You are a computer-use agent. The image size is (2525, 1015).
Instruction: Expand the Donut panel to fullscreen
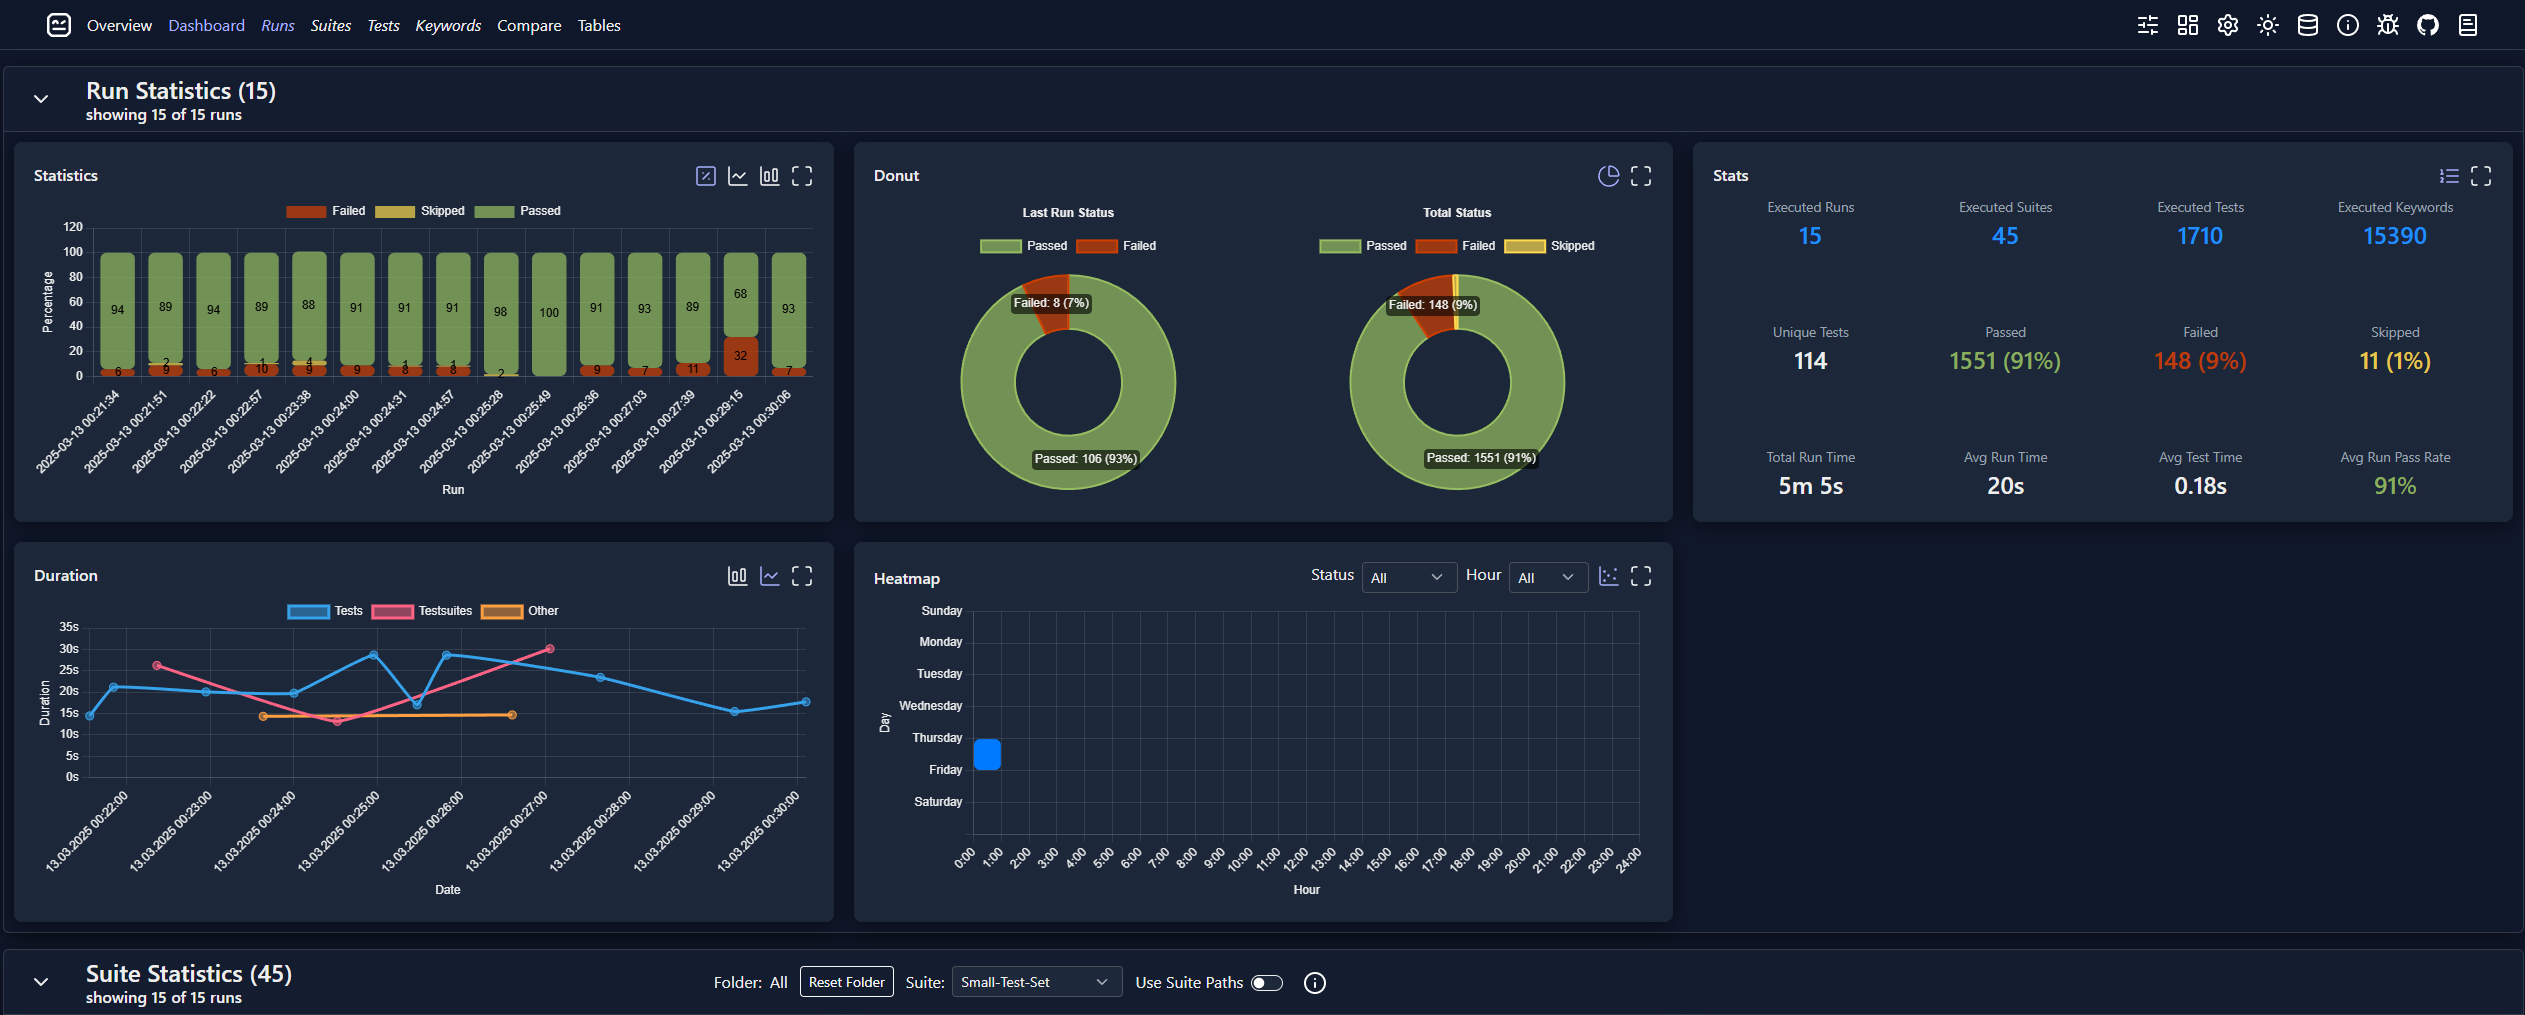click(1641, 175)
